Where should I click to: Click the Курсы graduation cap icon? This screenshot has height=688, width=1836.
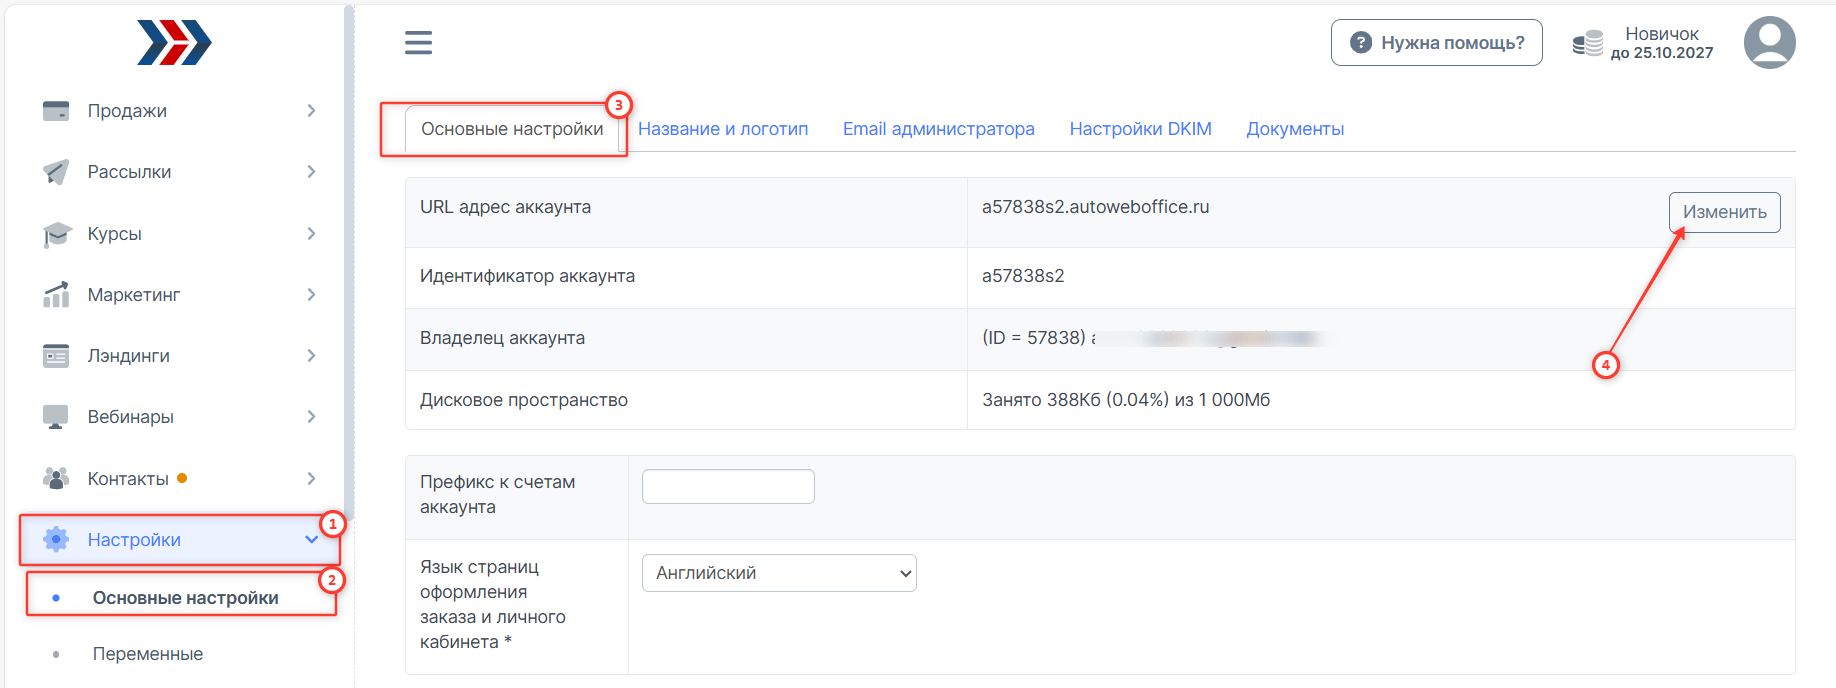(56, 234)
